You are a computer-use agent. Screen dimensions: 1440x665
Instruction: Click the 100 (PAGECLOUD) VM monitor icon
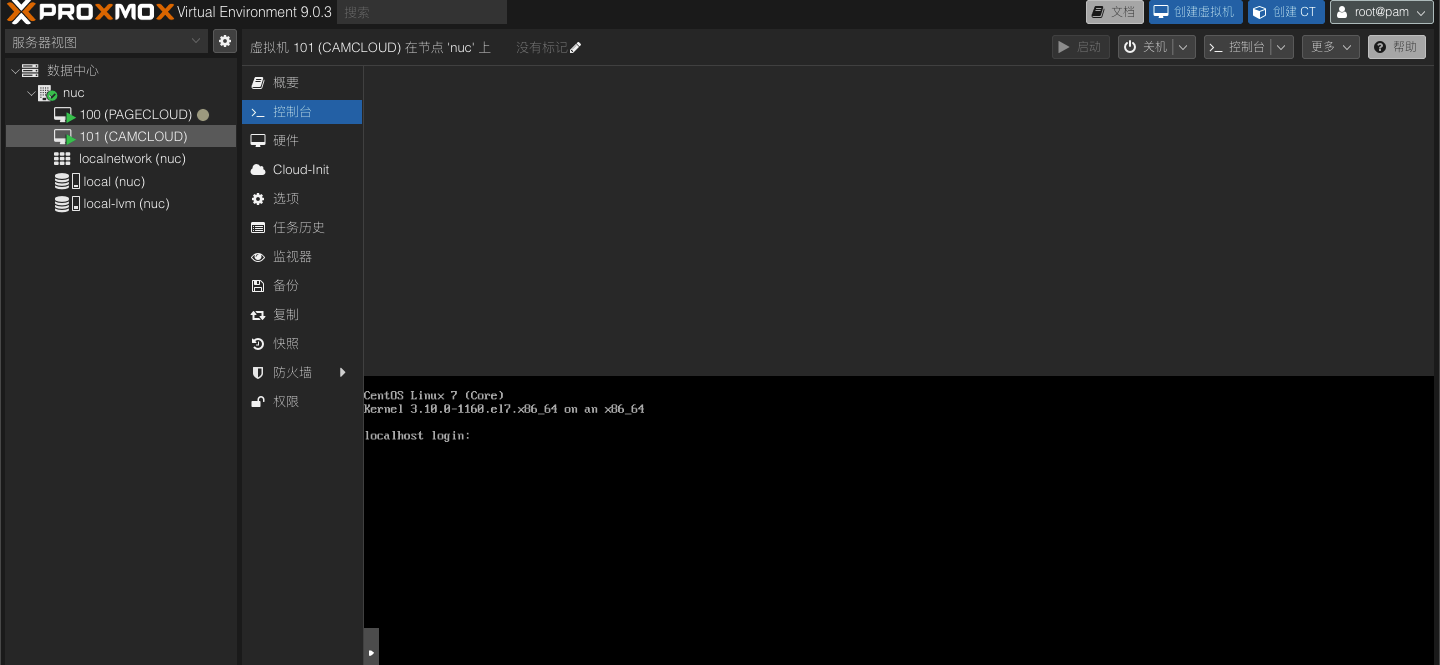click(64, 115)
